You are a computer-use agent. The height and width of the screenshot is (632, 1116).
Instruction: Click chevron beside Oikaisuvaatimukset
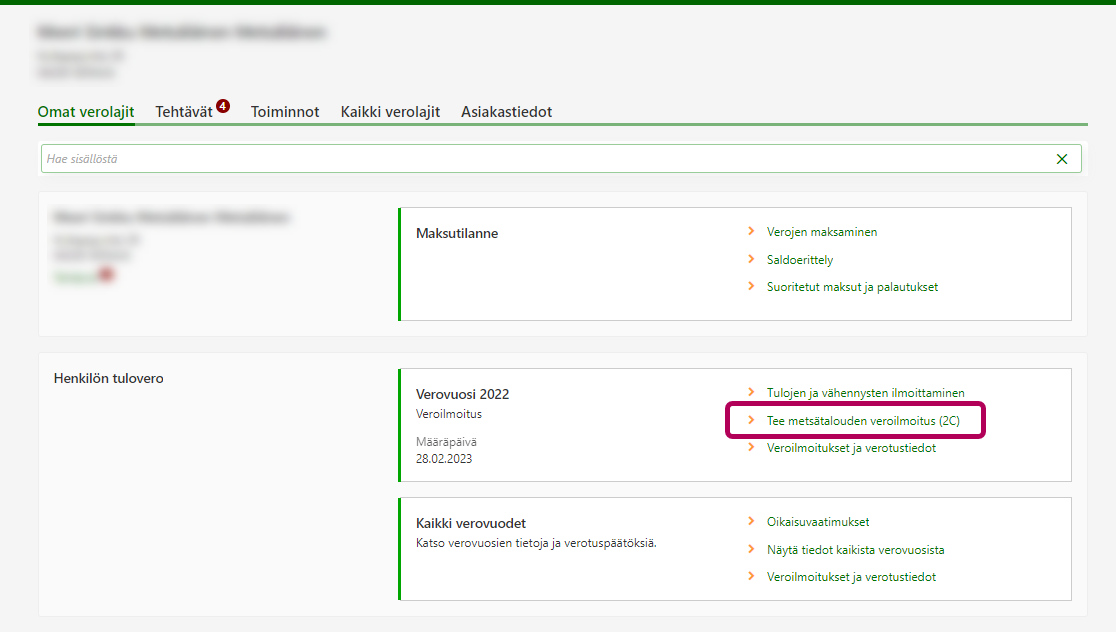tap(751, 522)
